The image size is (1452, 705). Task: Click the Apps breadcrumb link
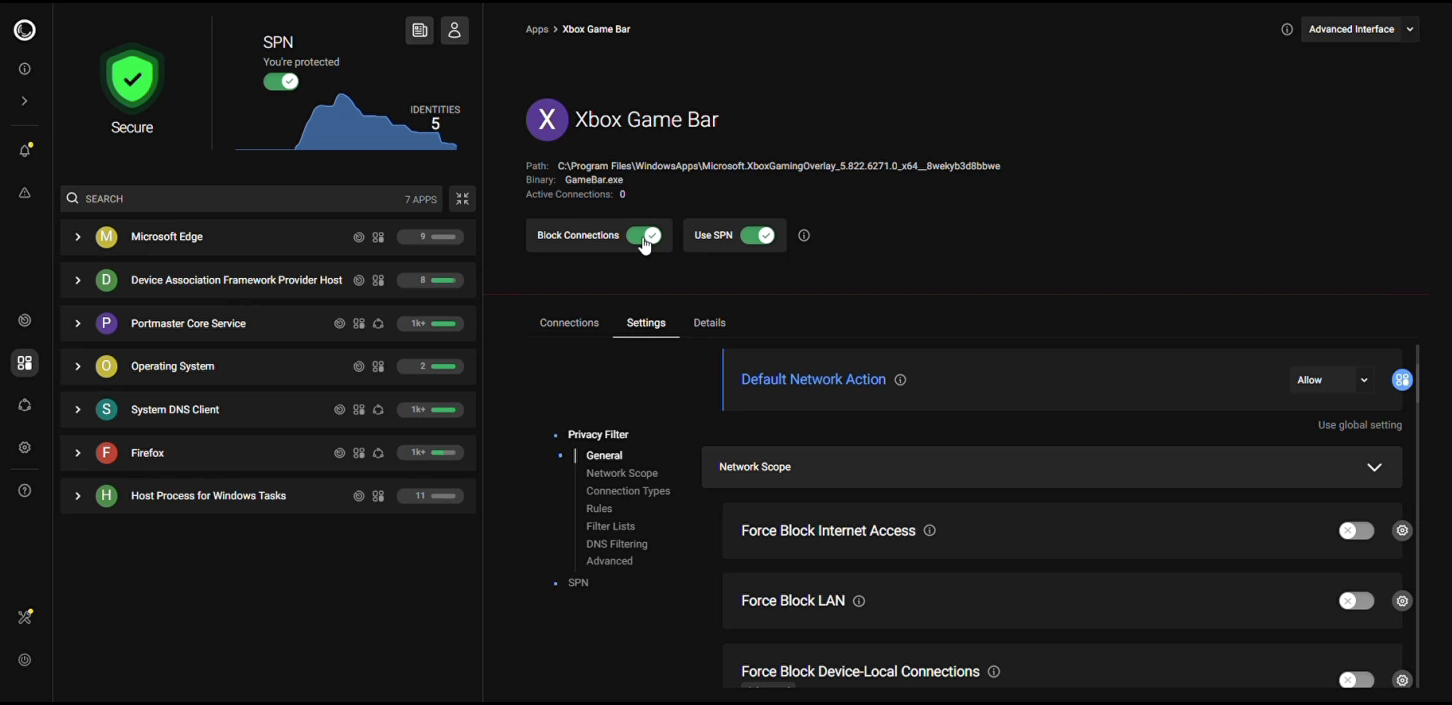537,29
